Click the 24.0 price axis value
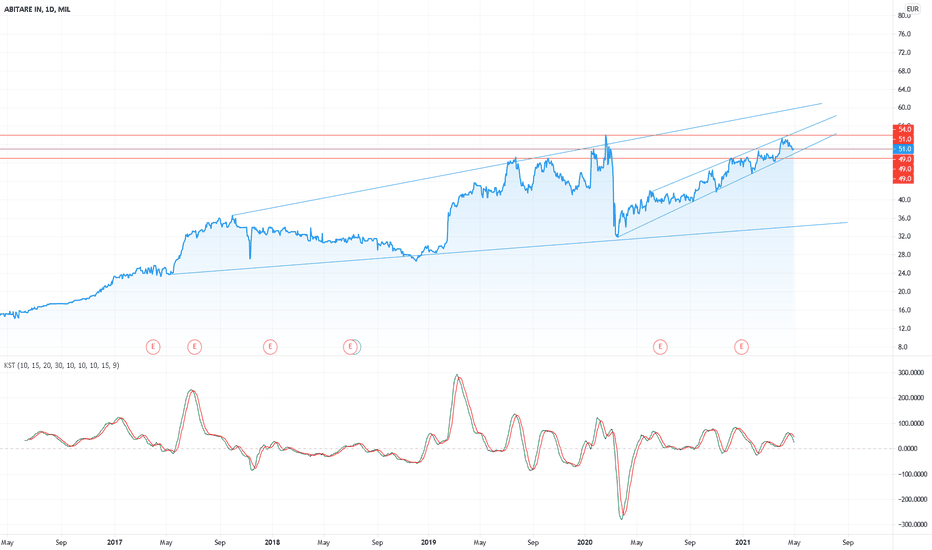 click(x=904, y=274)
